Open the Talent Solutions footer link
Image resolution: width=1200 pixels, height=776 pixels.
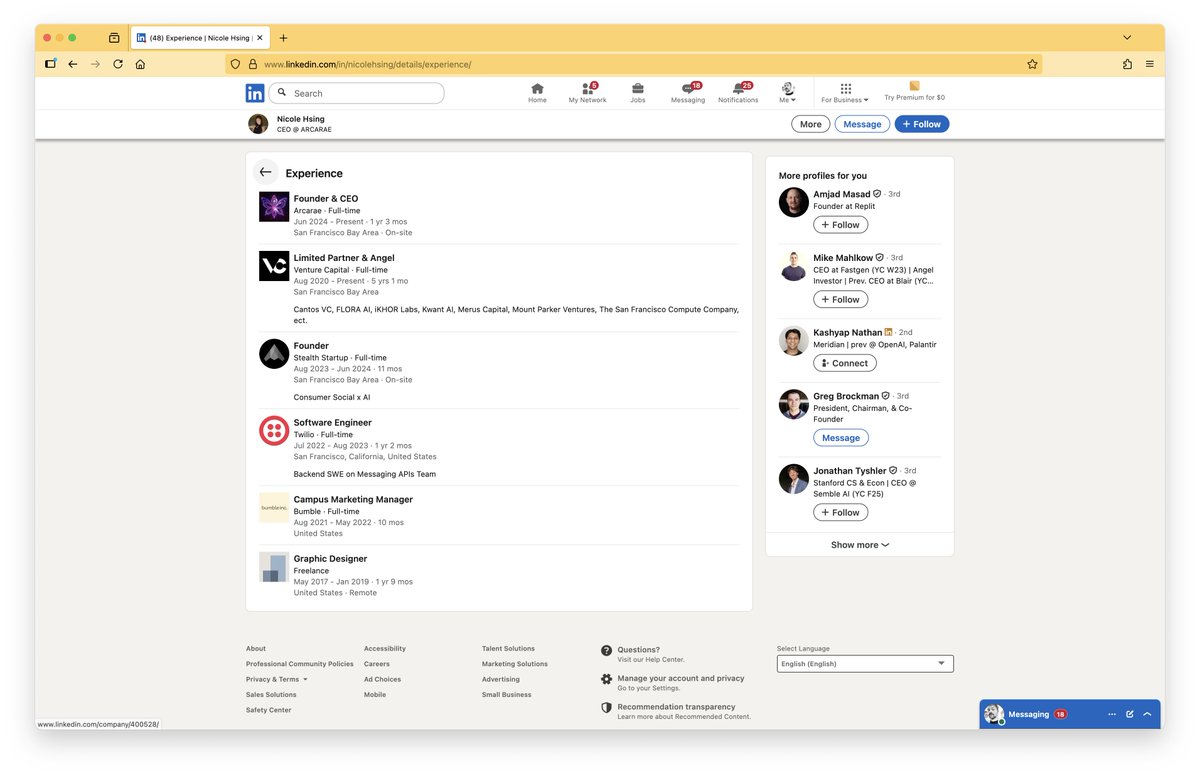pos(508,649)
